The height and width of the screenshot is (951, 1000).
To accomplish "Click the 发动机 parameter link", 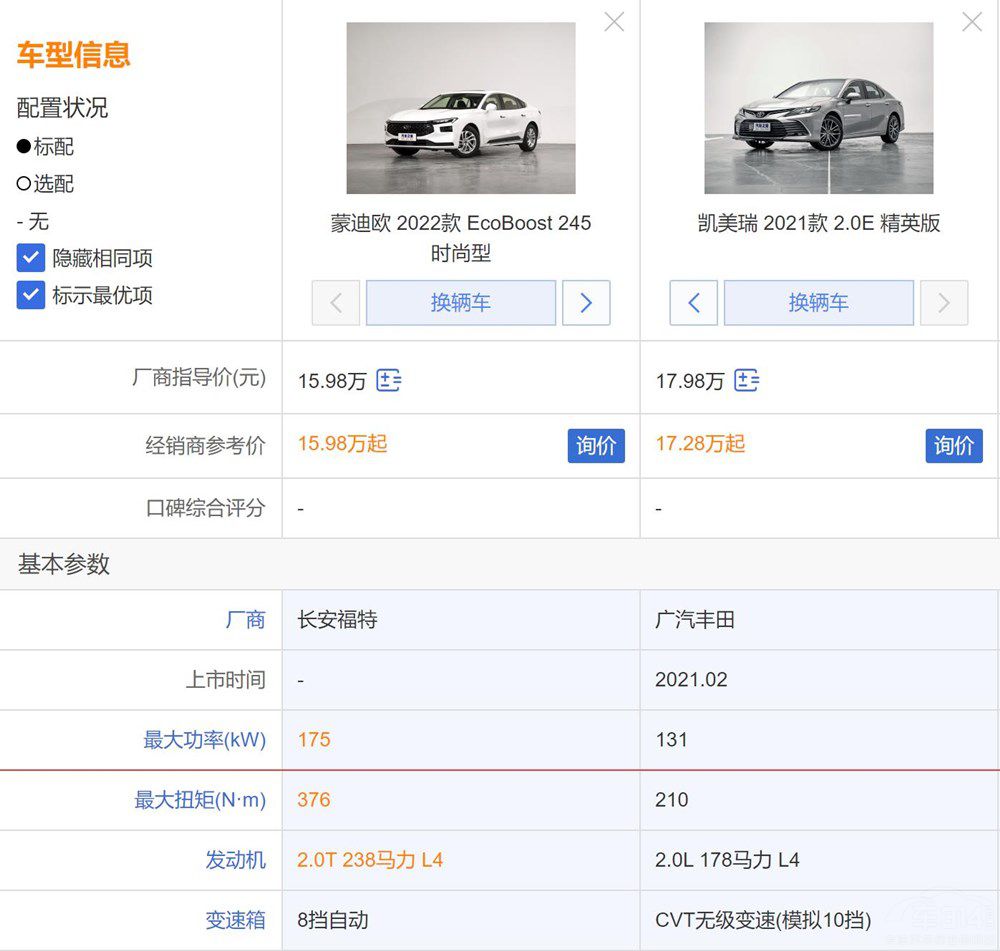I will coord(235,860).
